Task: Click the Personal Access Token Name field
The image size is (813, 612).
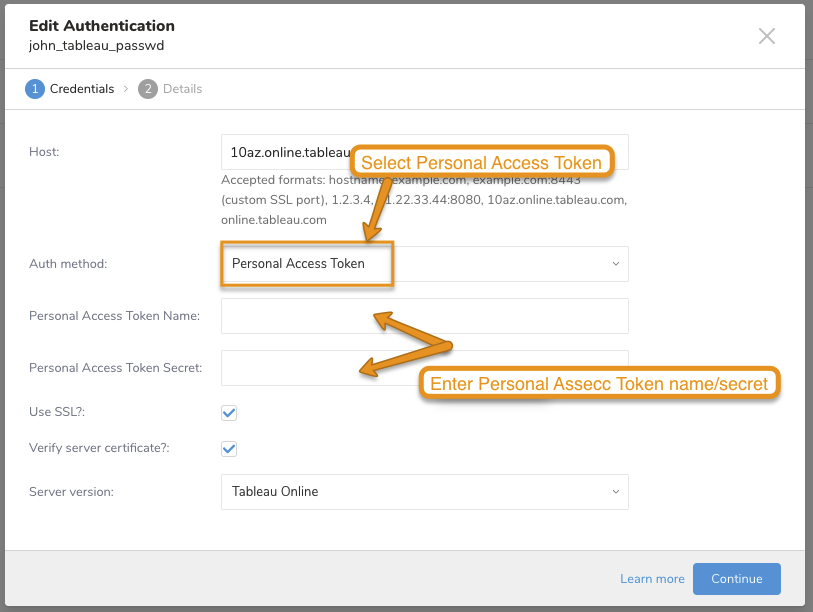Action: click(424, 316)
